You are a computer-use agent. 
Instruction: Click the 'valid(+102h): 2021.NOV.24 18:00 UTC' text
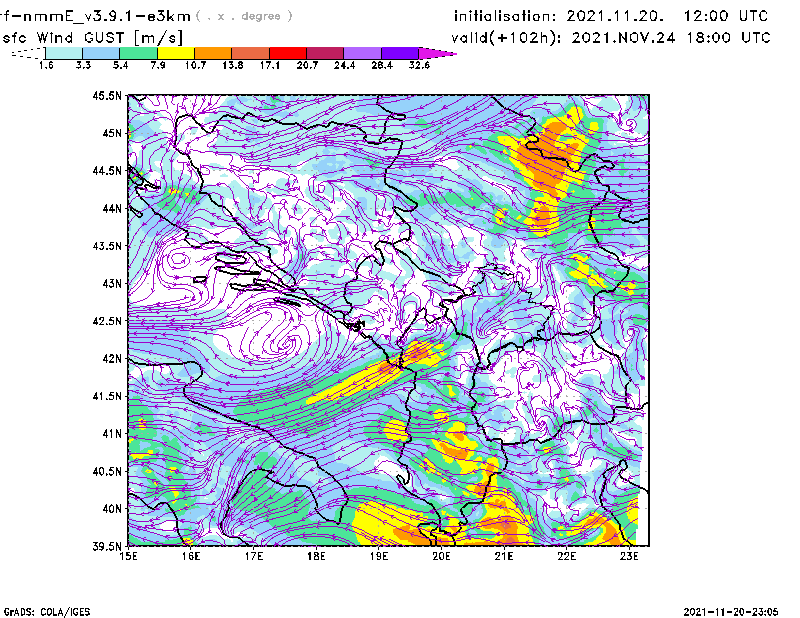point(611,38)
